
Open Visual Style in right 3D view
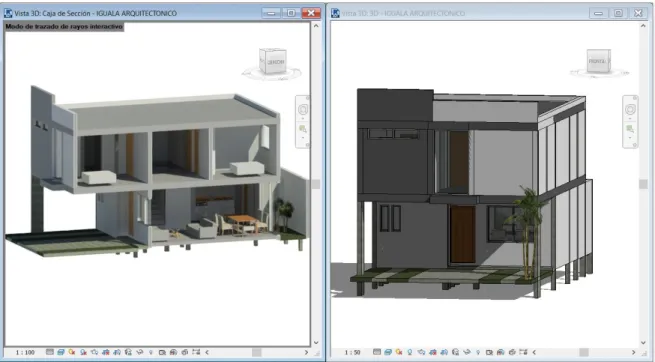[x=388, y=352]
